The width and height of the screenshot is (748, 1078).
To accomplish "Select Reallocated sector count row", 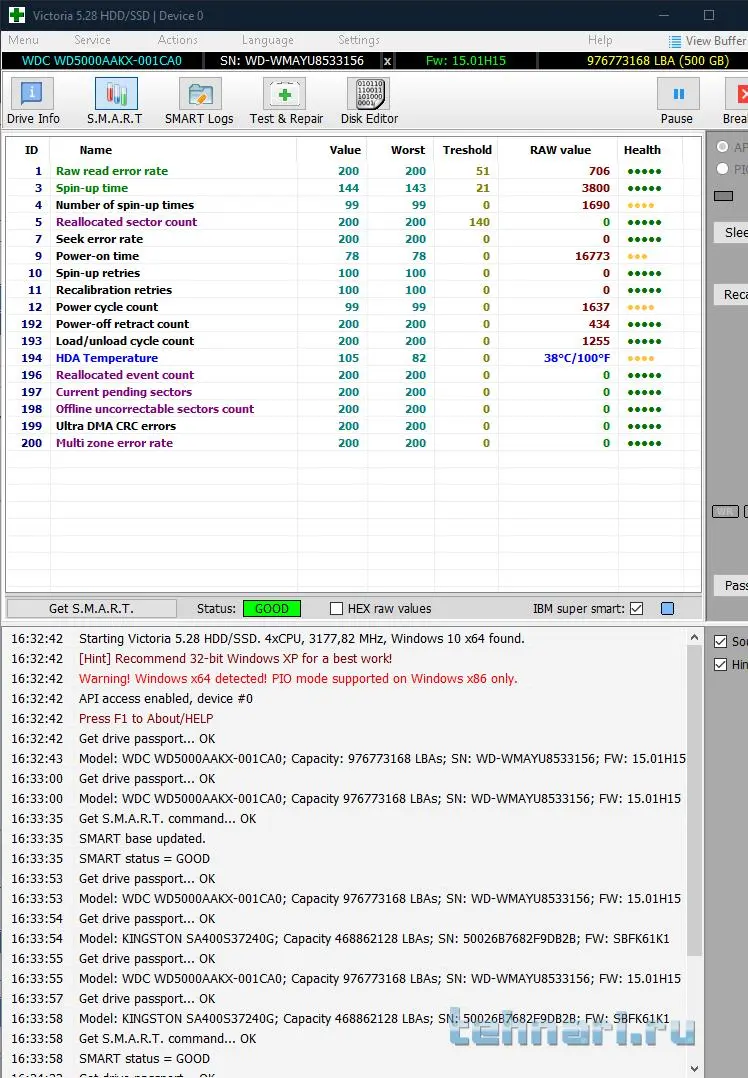I will 353,222.
